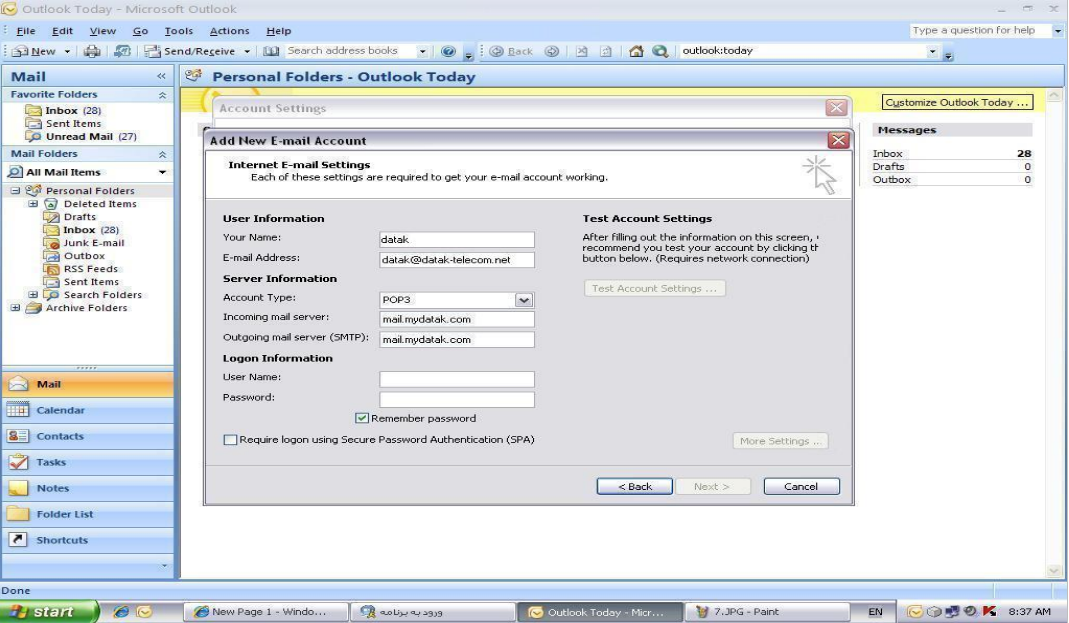
Task: Click the E-mail Address field
Action: pos(457,260)
